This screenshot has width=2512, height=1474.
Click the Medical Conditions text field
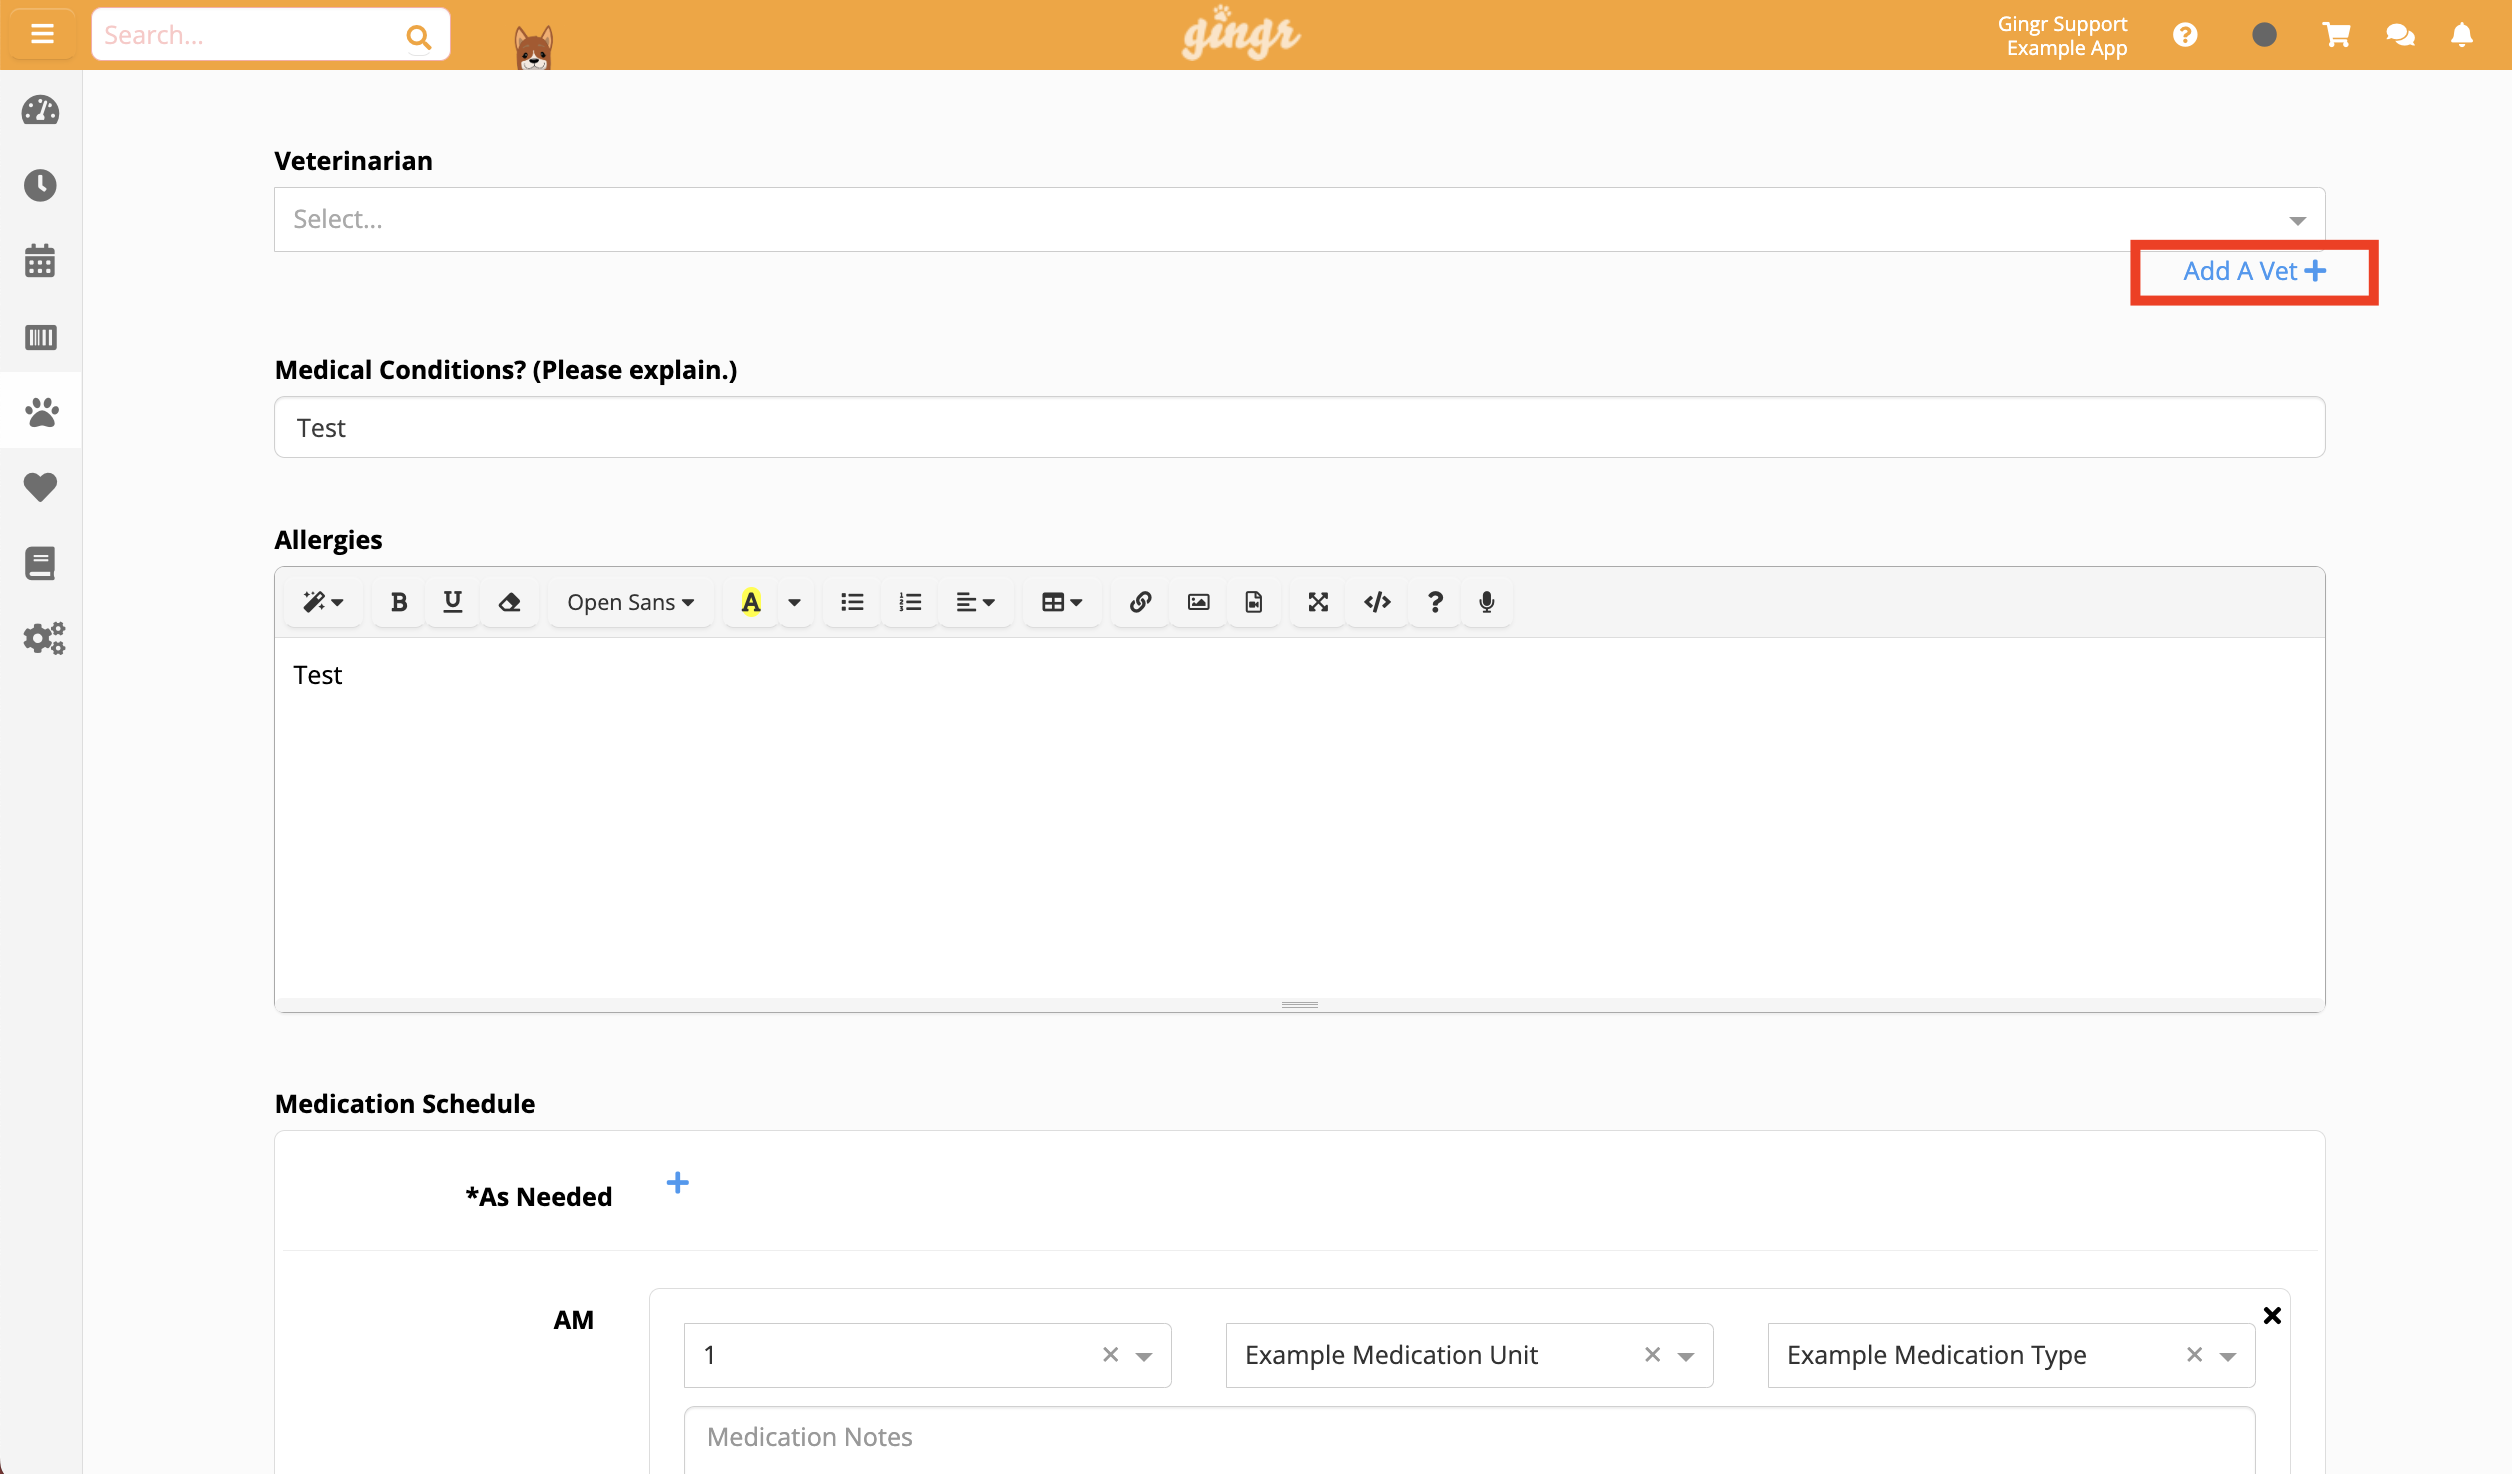1299,427
